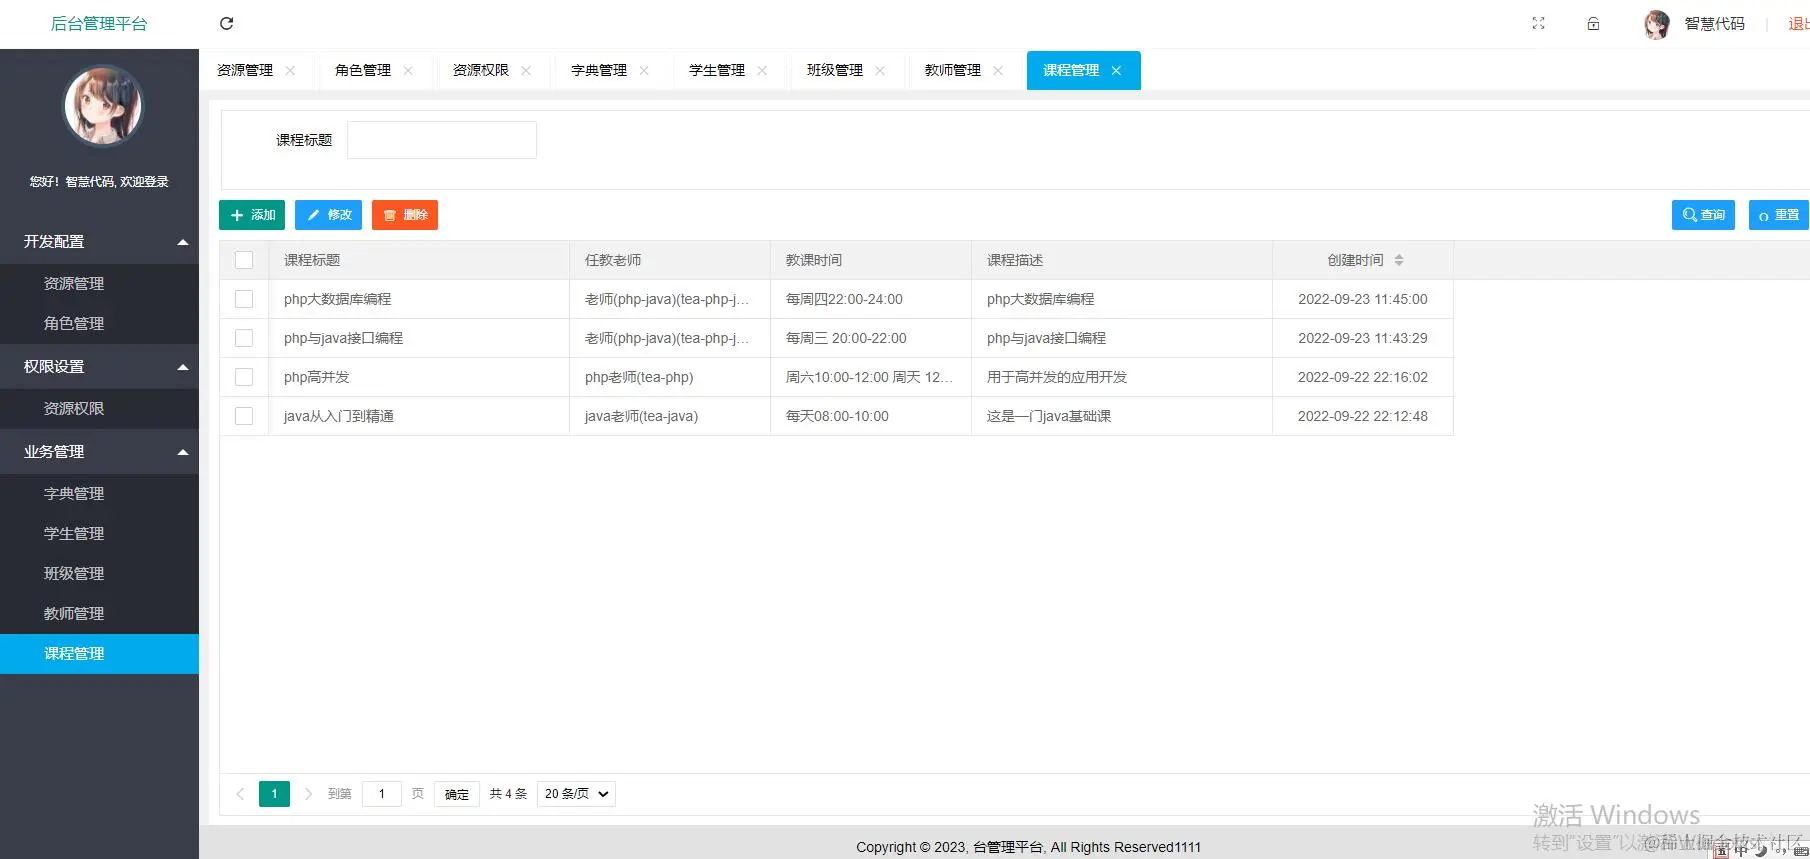1810x859 pixels.
Task: Click the small user avatar next to 智慧代码
Action: [1657, 24]
